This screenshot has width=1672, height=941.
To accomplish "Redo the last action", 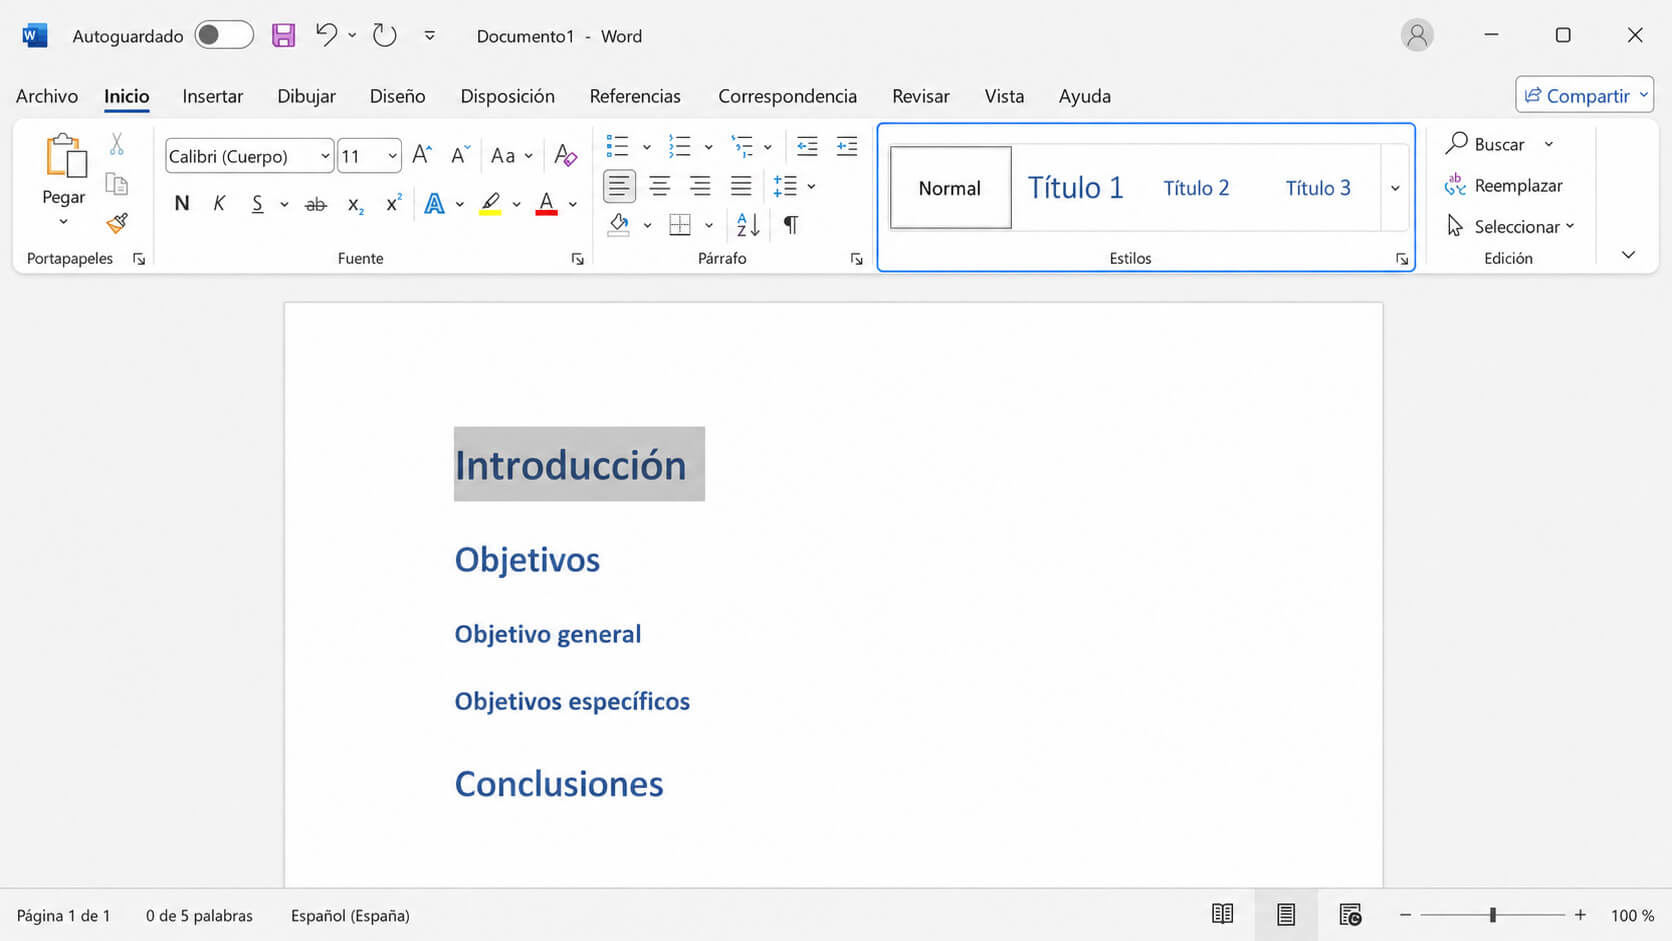I will coord(385,36).
